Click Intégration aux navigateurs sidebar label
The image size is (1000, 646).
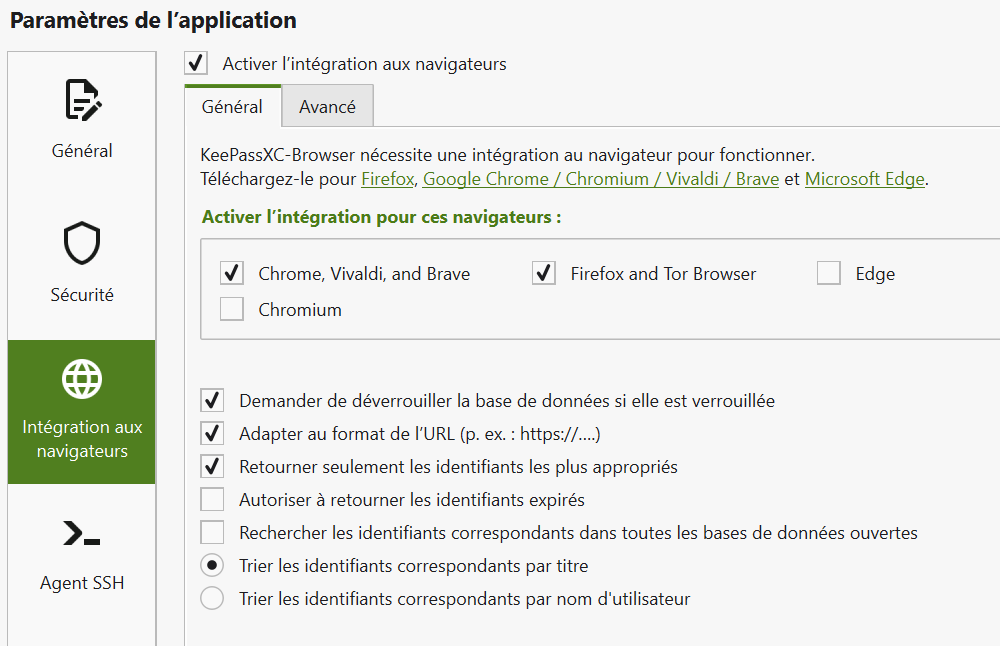(82, 439)
